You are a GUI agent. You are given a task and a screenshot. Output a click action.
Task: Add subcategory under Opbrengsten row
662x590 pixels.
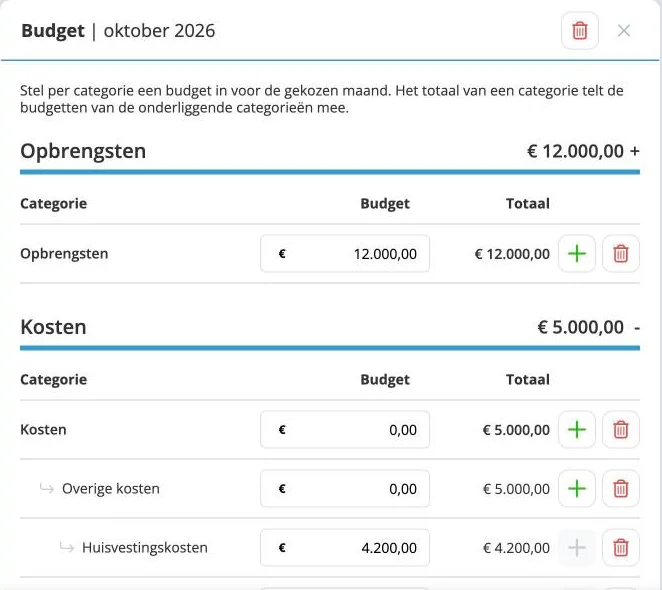(577, 253)
